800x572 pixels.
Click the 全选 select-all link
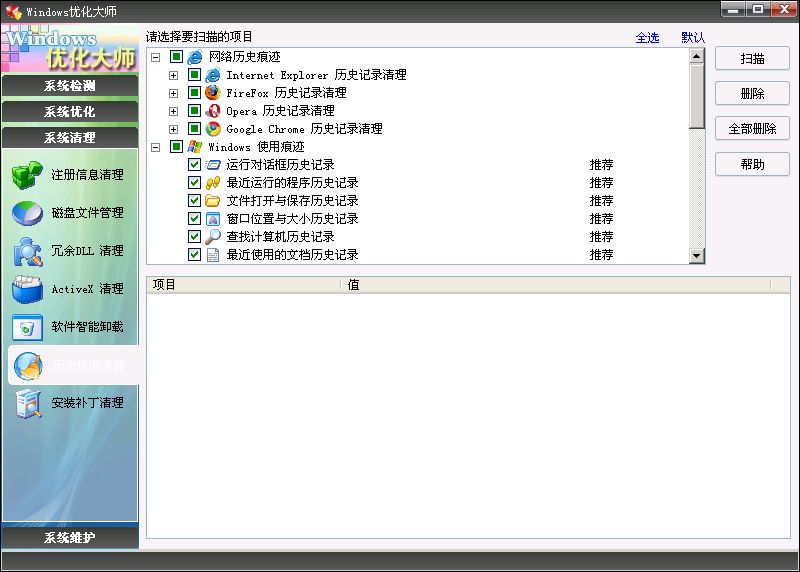tap(647, 38)
